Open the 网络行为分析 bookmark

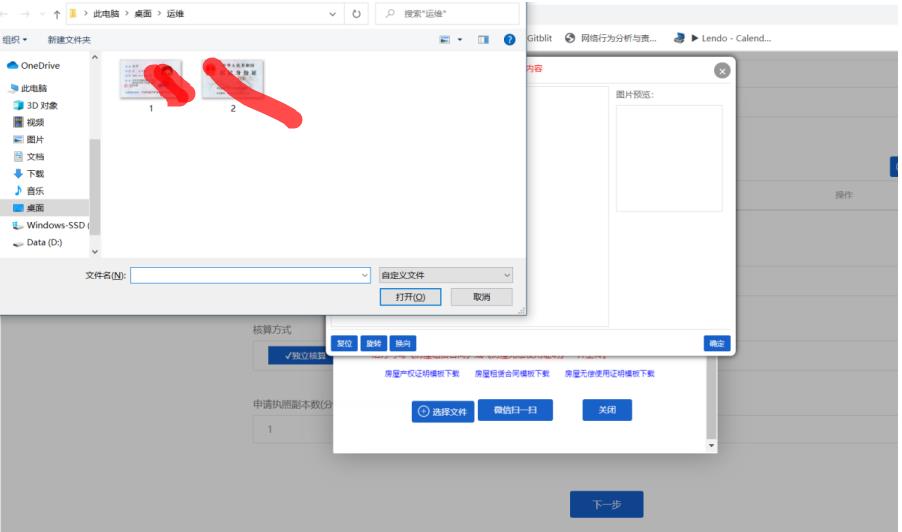[610, 38]
